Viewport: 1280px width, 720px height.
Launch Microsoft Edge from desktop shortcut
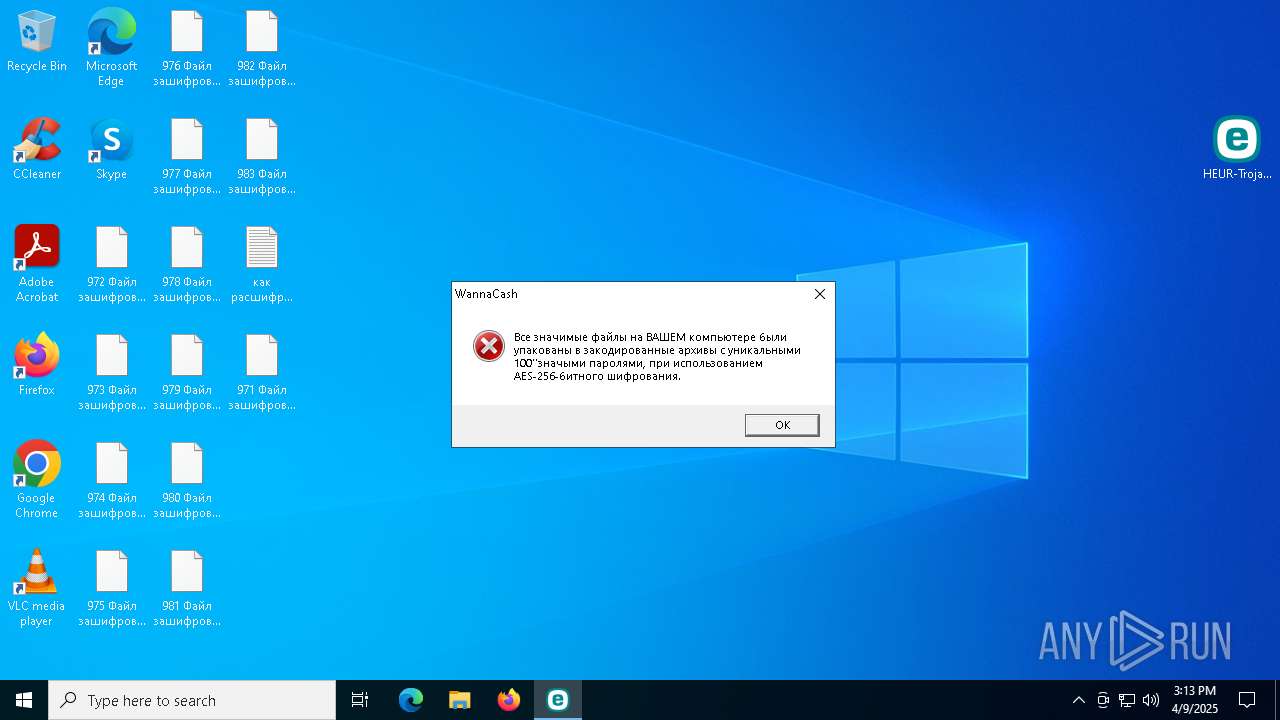(x=111, y=48)
